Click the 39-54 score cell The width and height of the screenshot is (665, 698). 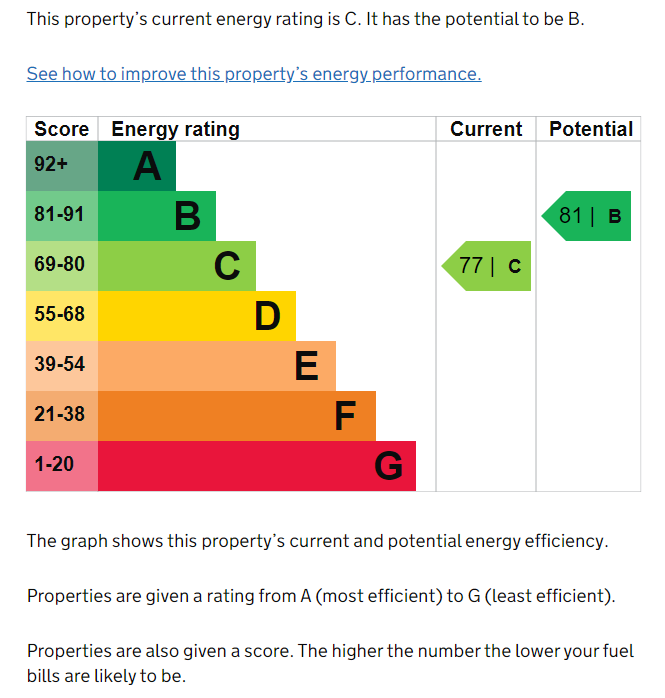(x=61, y=366)
